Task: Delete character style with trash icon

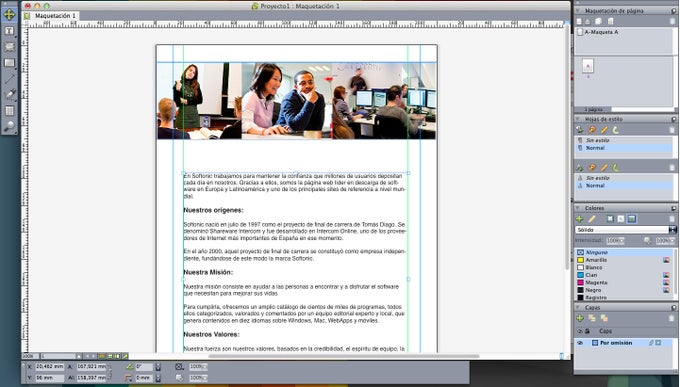Action: click(x=672, y=167)
